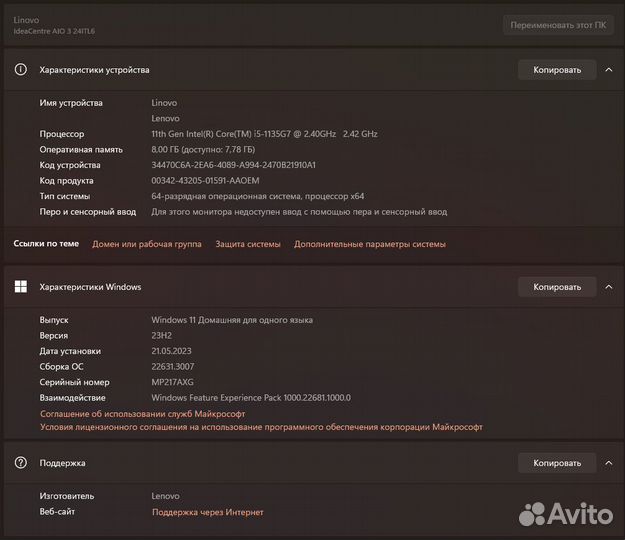Copy support info with Копировать button
Screen dimensions: 625x540
pos(557,463)
